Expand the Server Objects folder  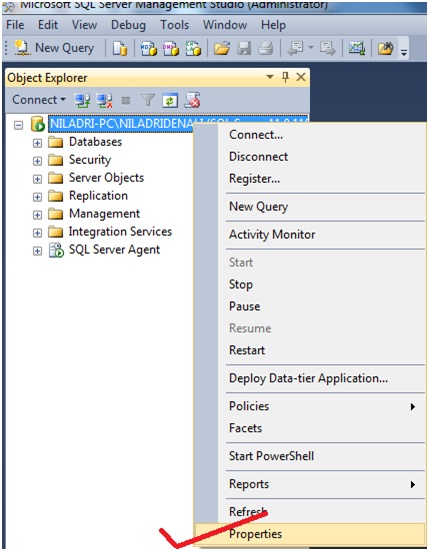[37, 179]
